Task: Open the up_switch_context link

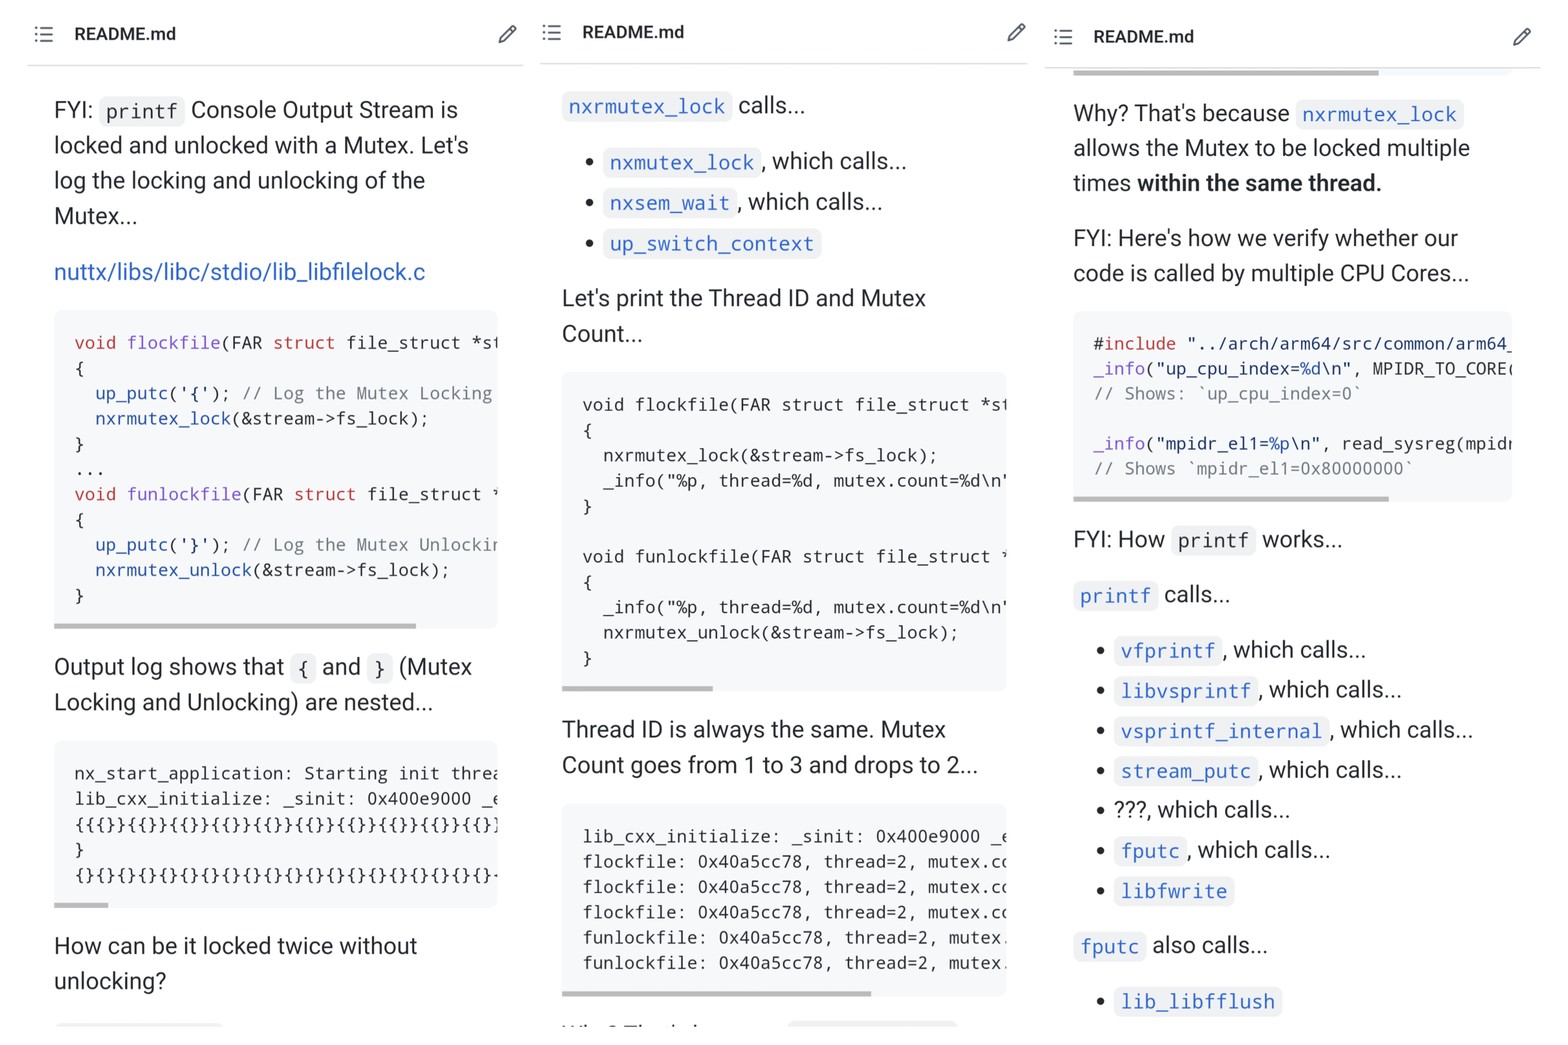Action: [711, 244]
